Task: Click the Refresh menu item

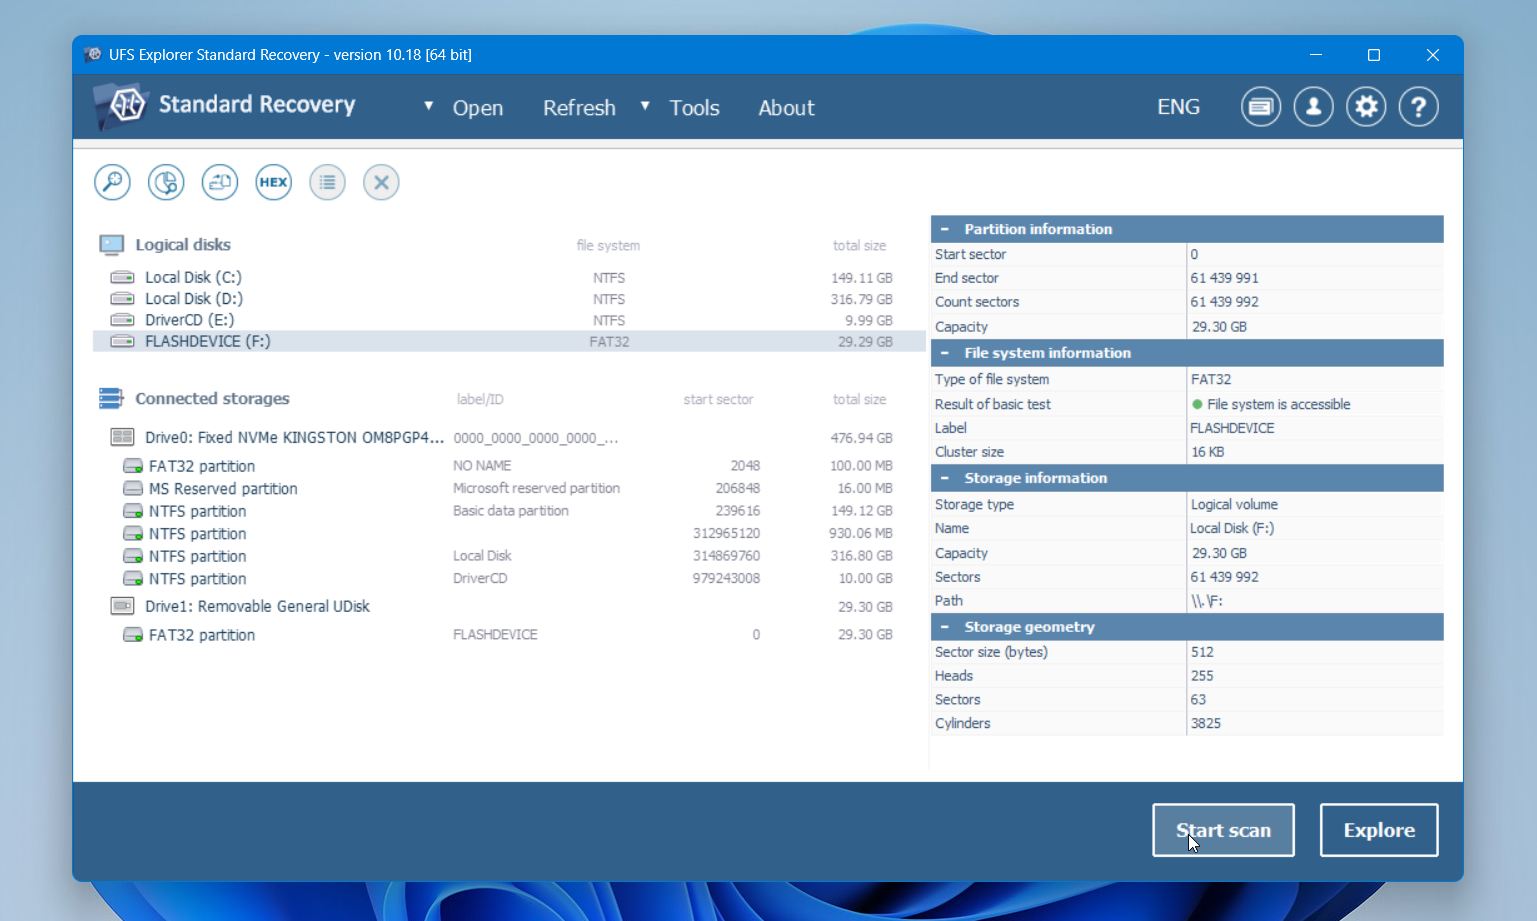Action: (579, 108)
